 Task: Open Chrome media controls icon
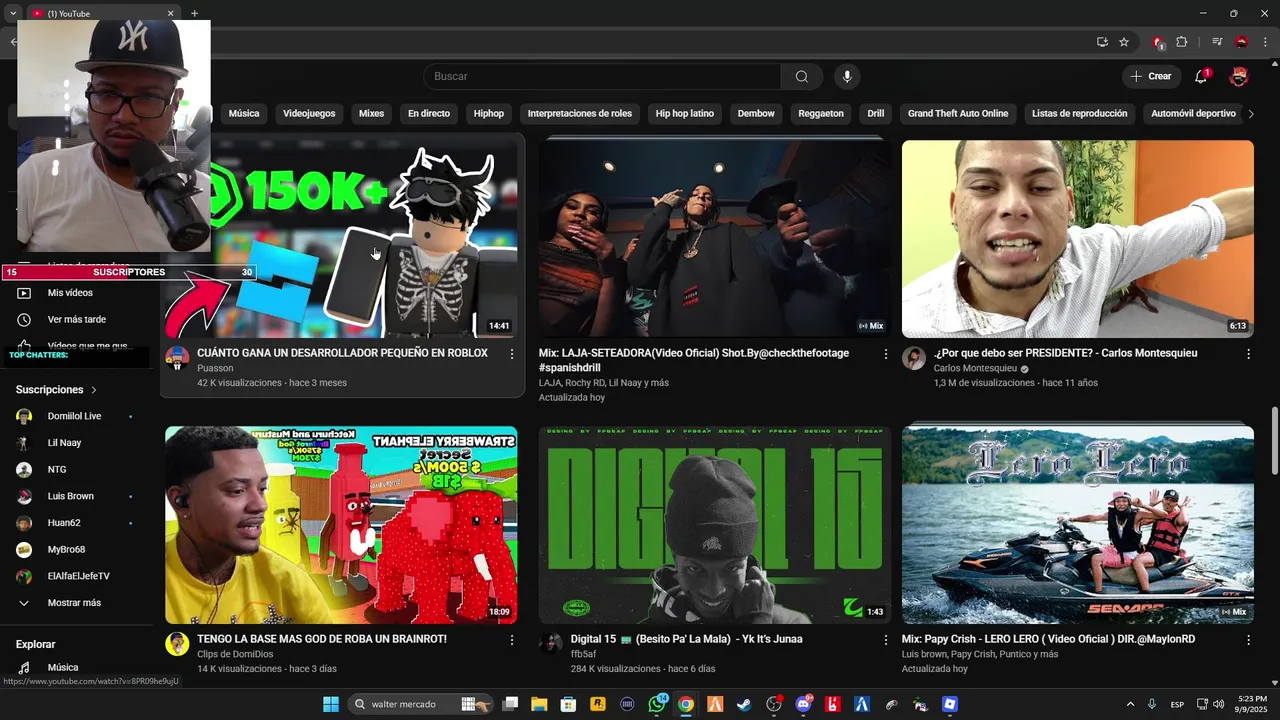[1217, 42]
